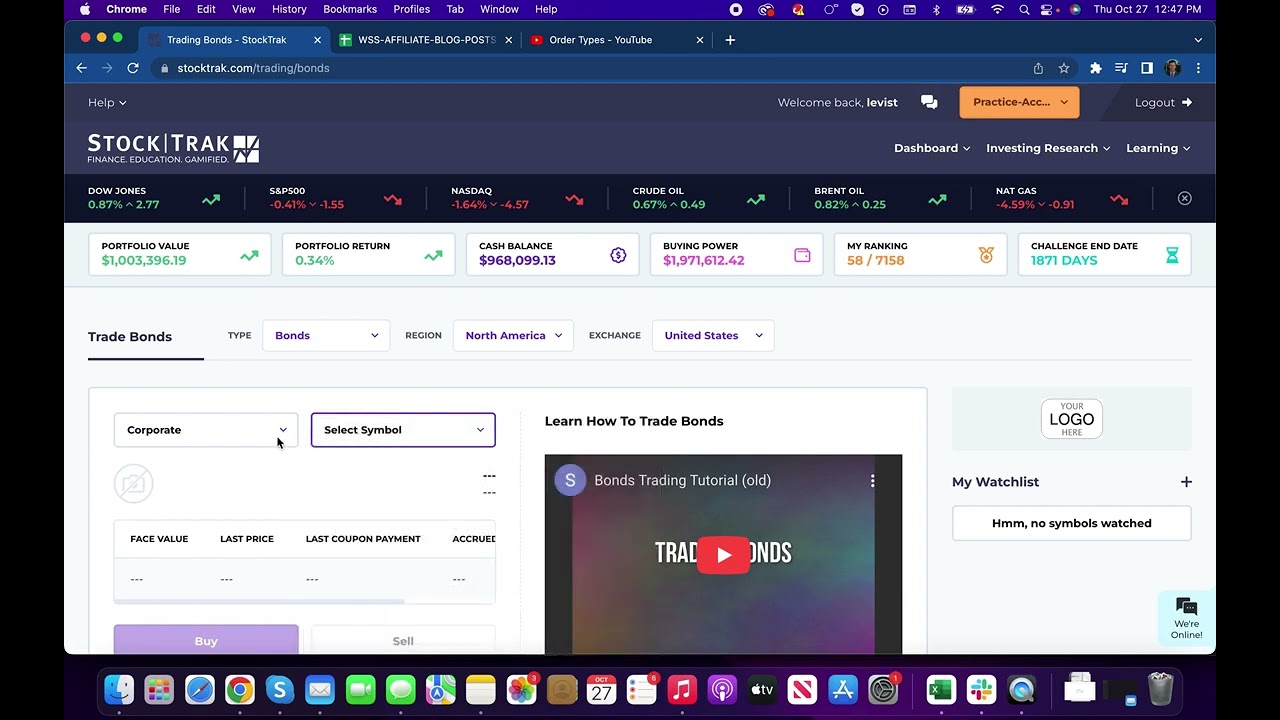Click the Buying Power wallet icon
Image resolution: width=1280 pixels, height=720 pixels.
click(x=802, y=255)
